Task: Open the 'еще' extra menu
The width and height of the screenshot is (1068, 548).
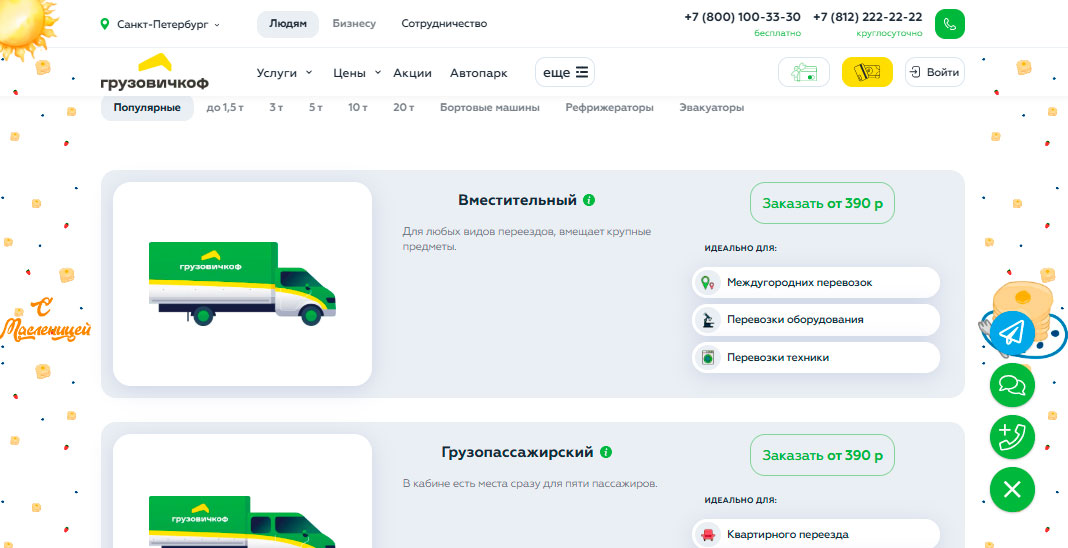Action: (x=565, y=72)
